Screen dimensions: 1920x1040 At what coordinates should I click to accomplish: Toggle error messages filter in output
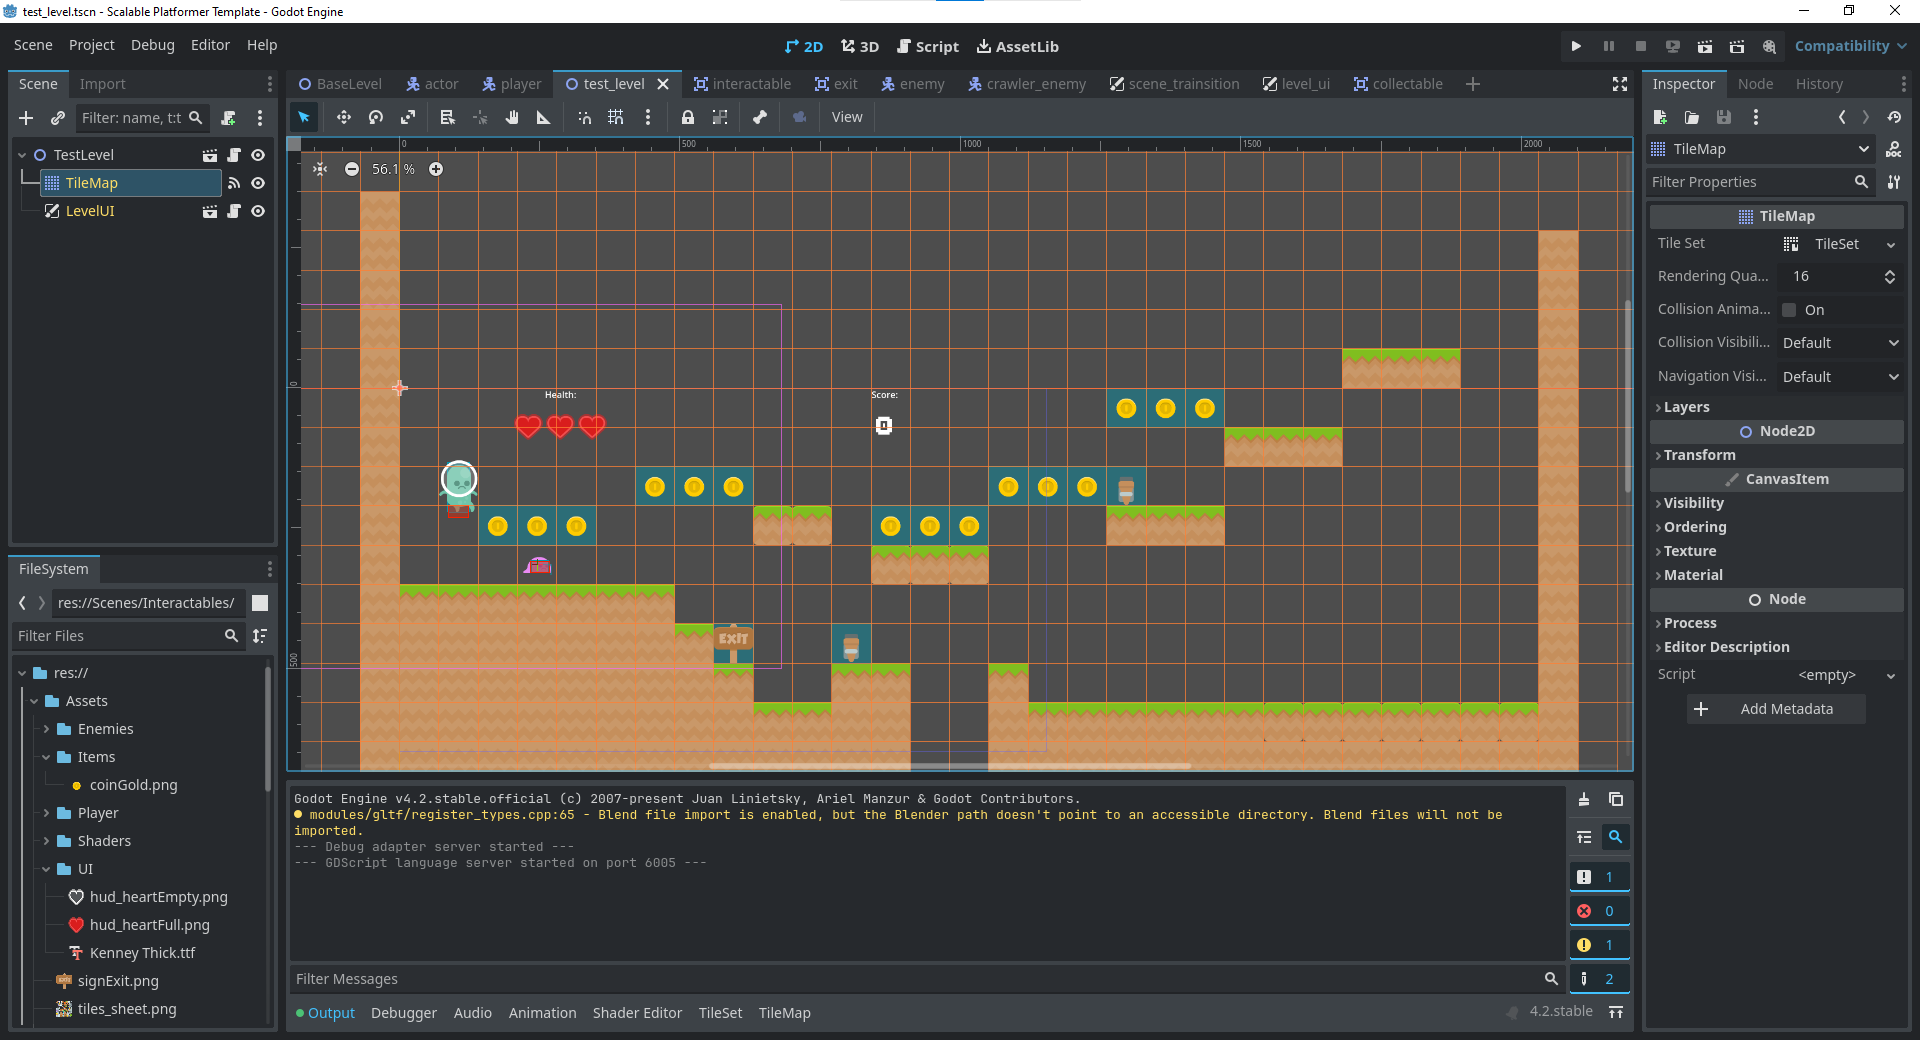click(x=1599, y=911)
